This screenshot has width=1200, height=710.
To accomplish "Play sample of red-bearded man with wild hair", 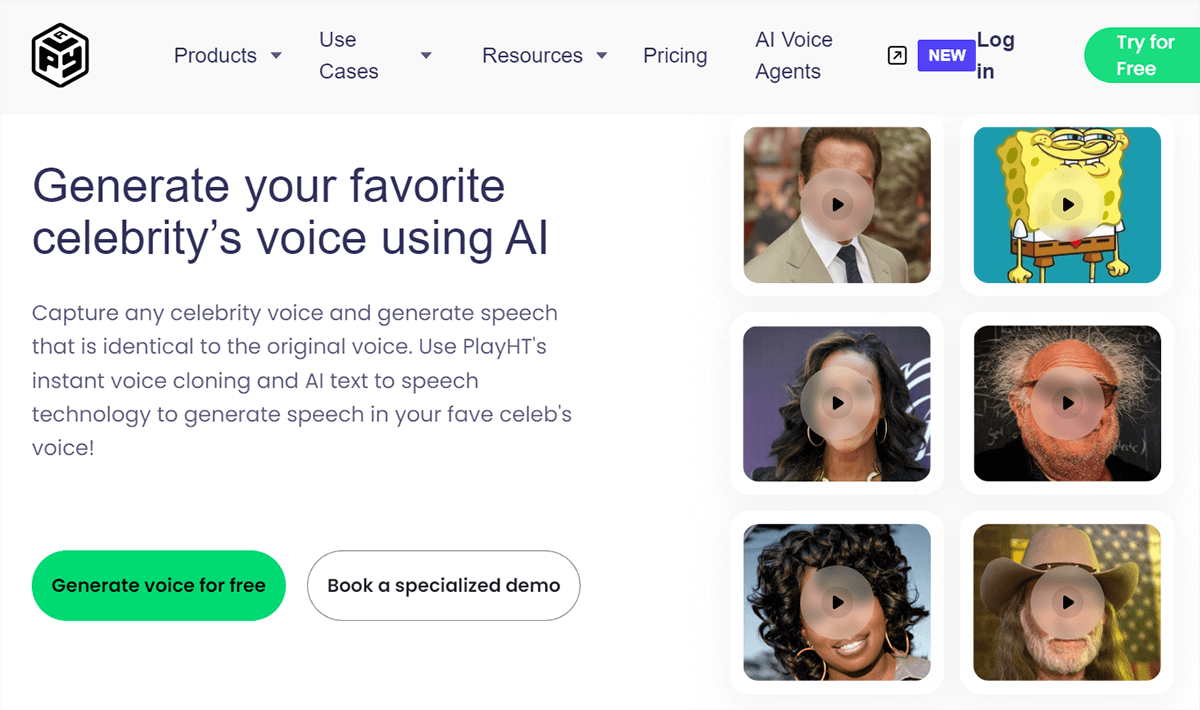I will point(1068,403).
